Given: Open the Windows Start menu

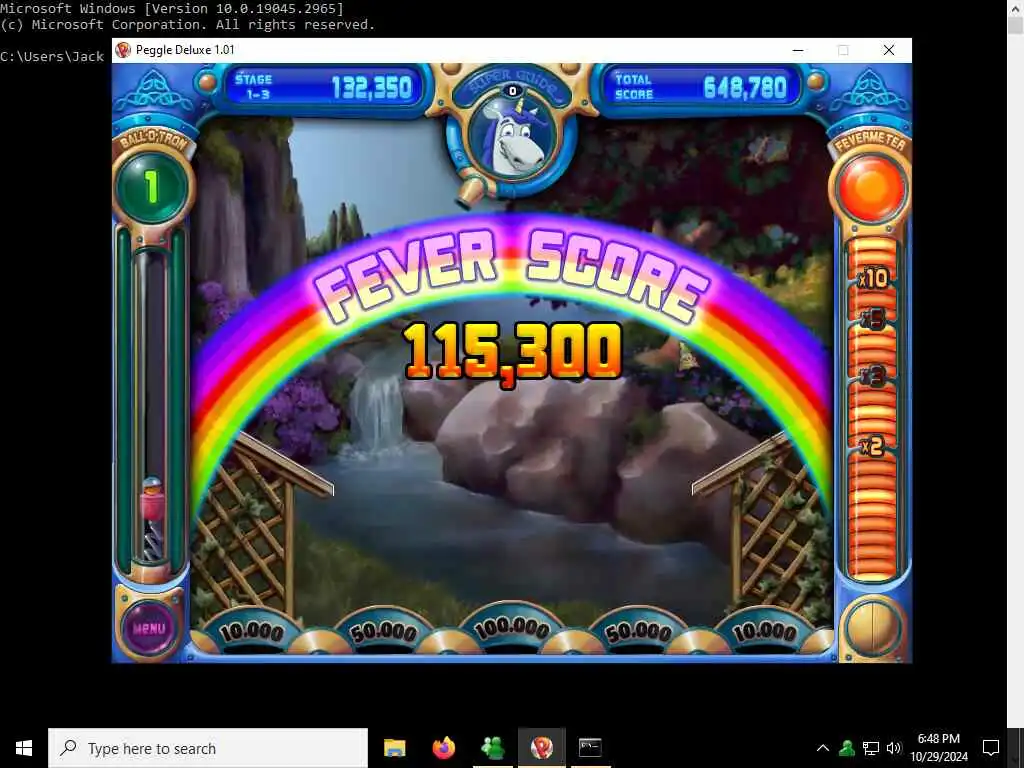Looking at the screenshot, I should (24, 748).
